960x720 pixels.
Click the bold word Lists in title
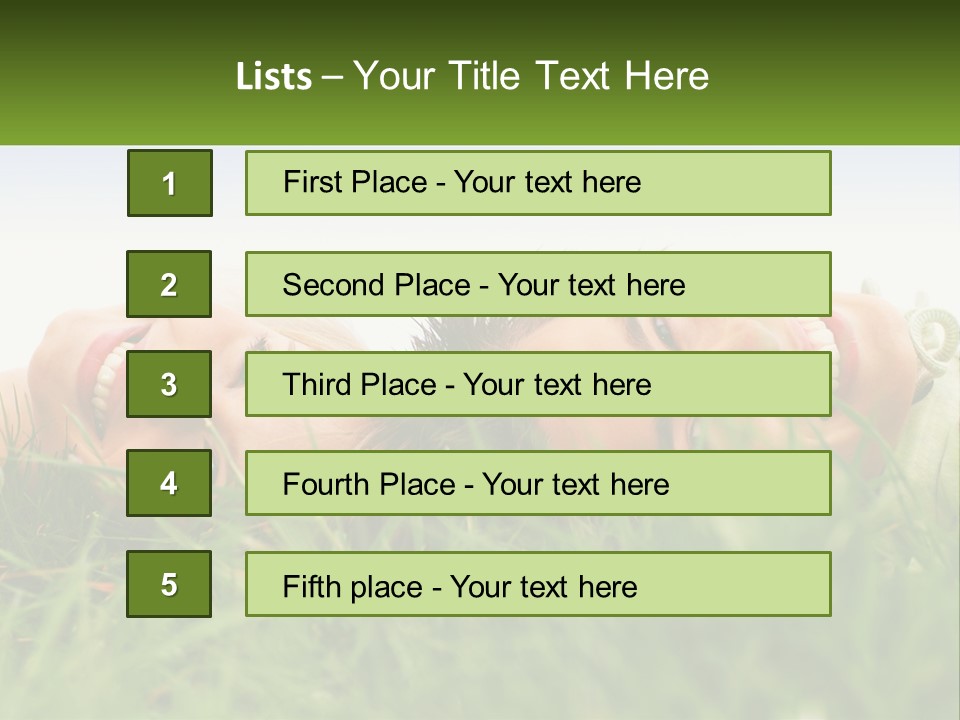[x=274, y=76]
